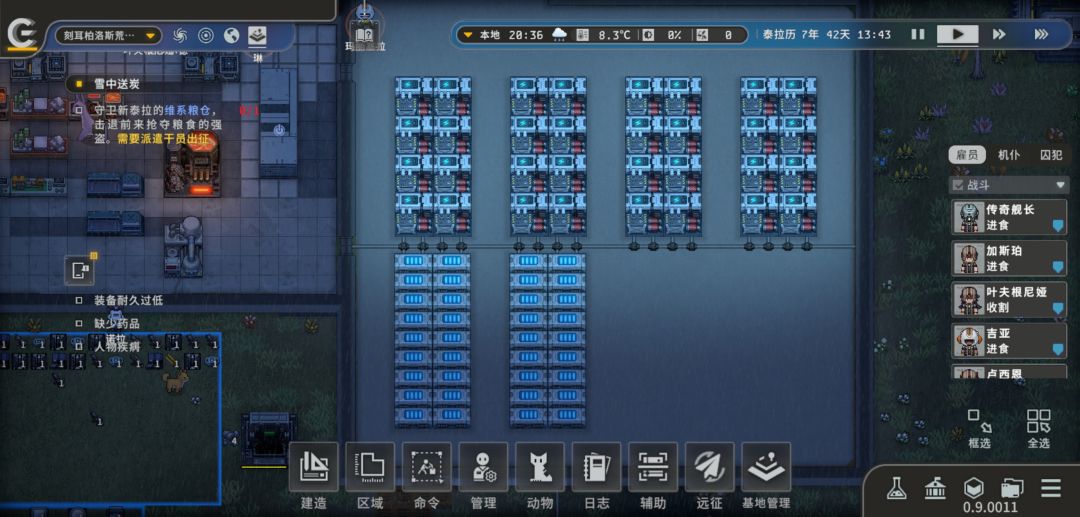The height and width of the screenshot is (517, 1080).
Task: Toggle shield marker for 加斯珀
Action: coord(1057,267)
